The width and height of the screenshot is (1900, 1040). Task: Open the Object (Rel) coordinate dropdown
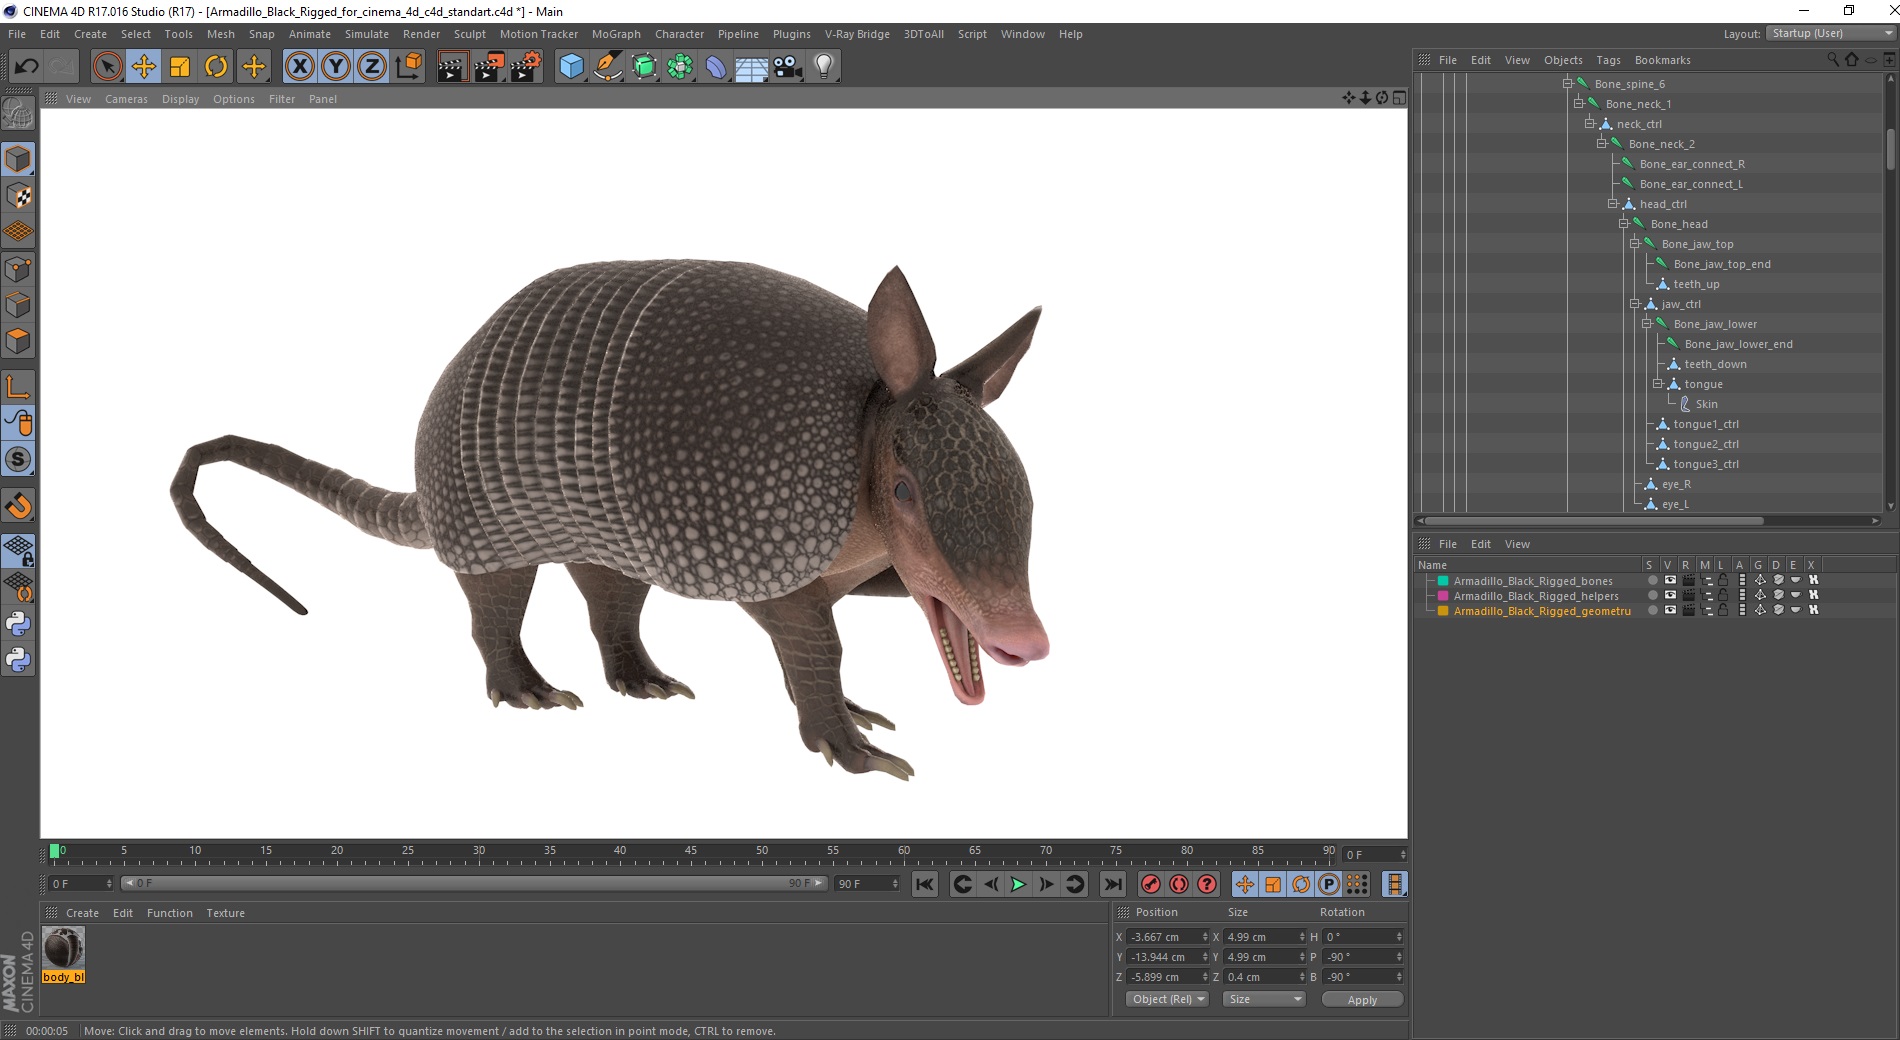pos(1167,999)
